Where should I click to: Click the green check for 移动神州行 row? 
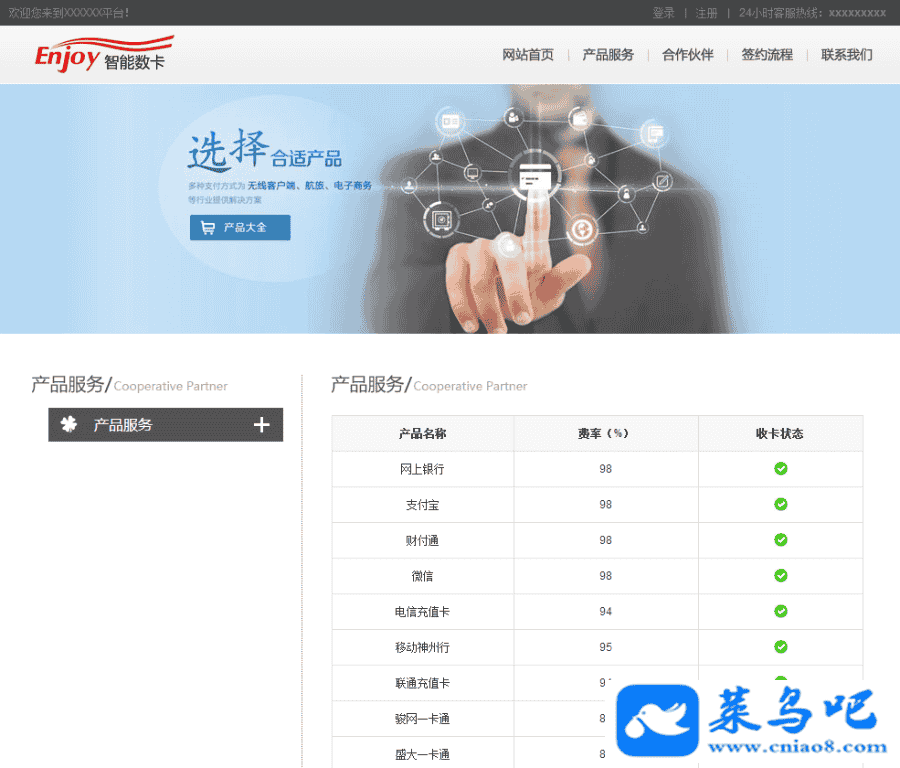click(x=781, y=646)
